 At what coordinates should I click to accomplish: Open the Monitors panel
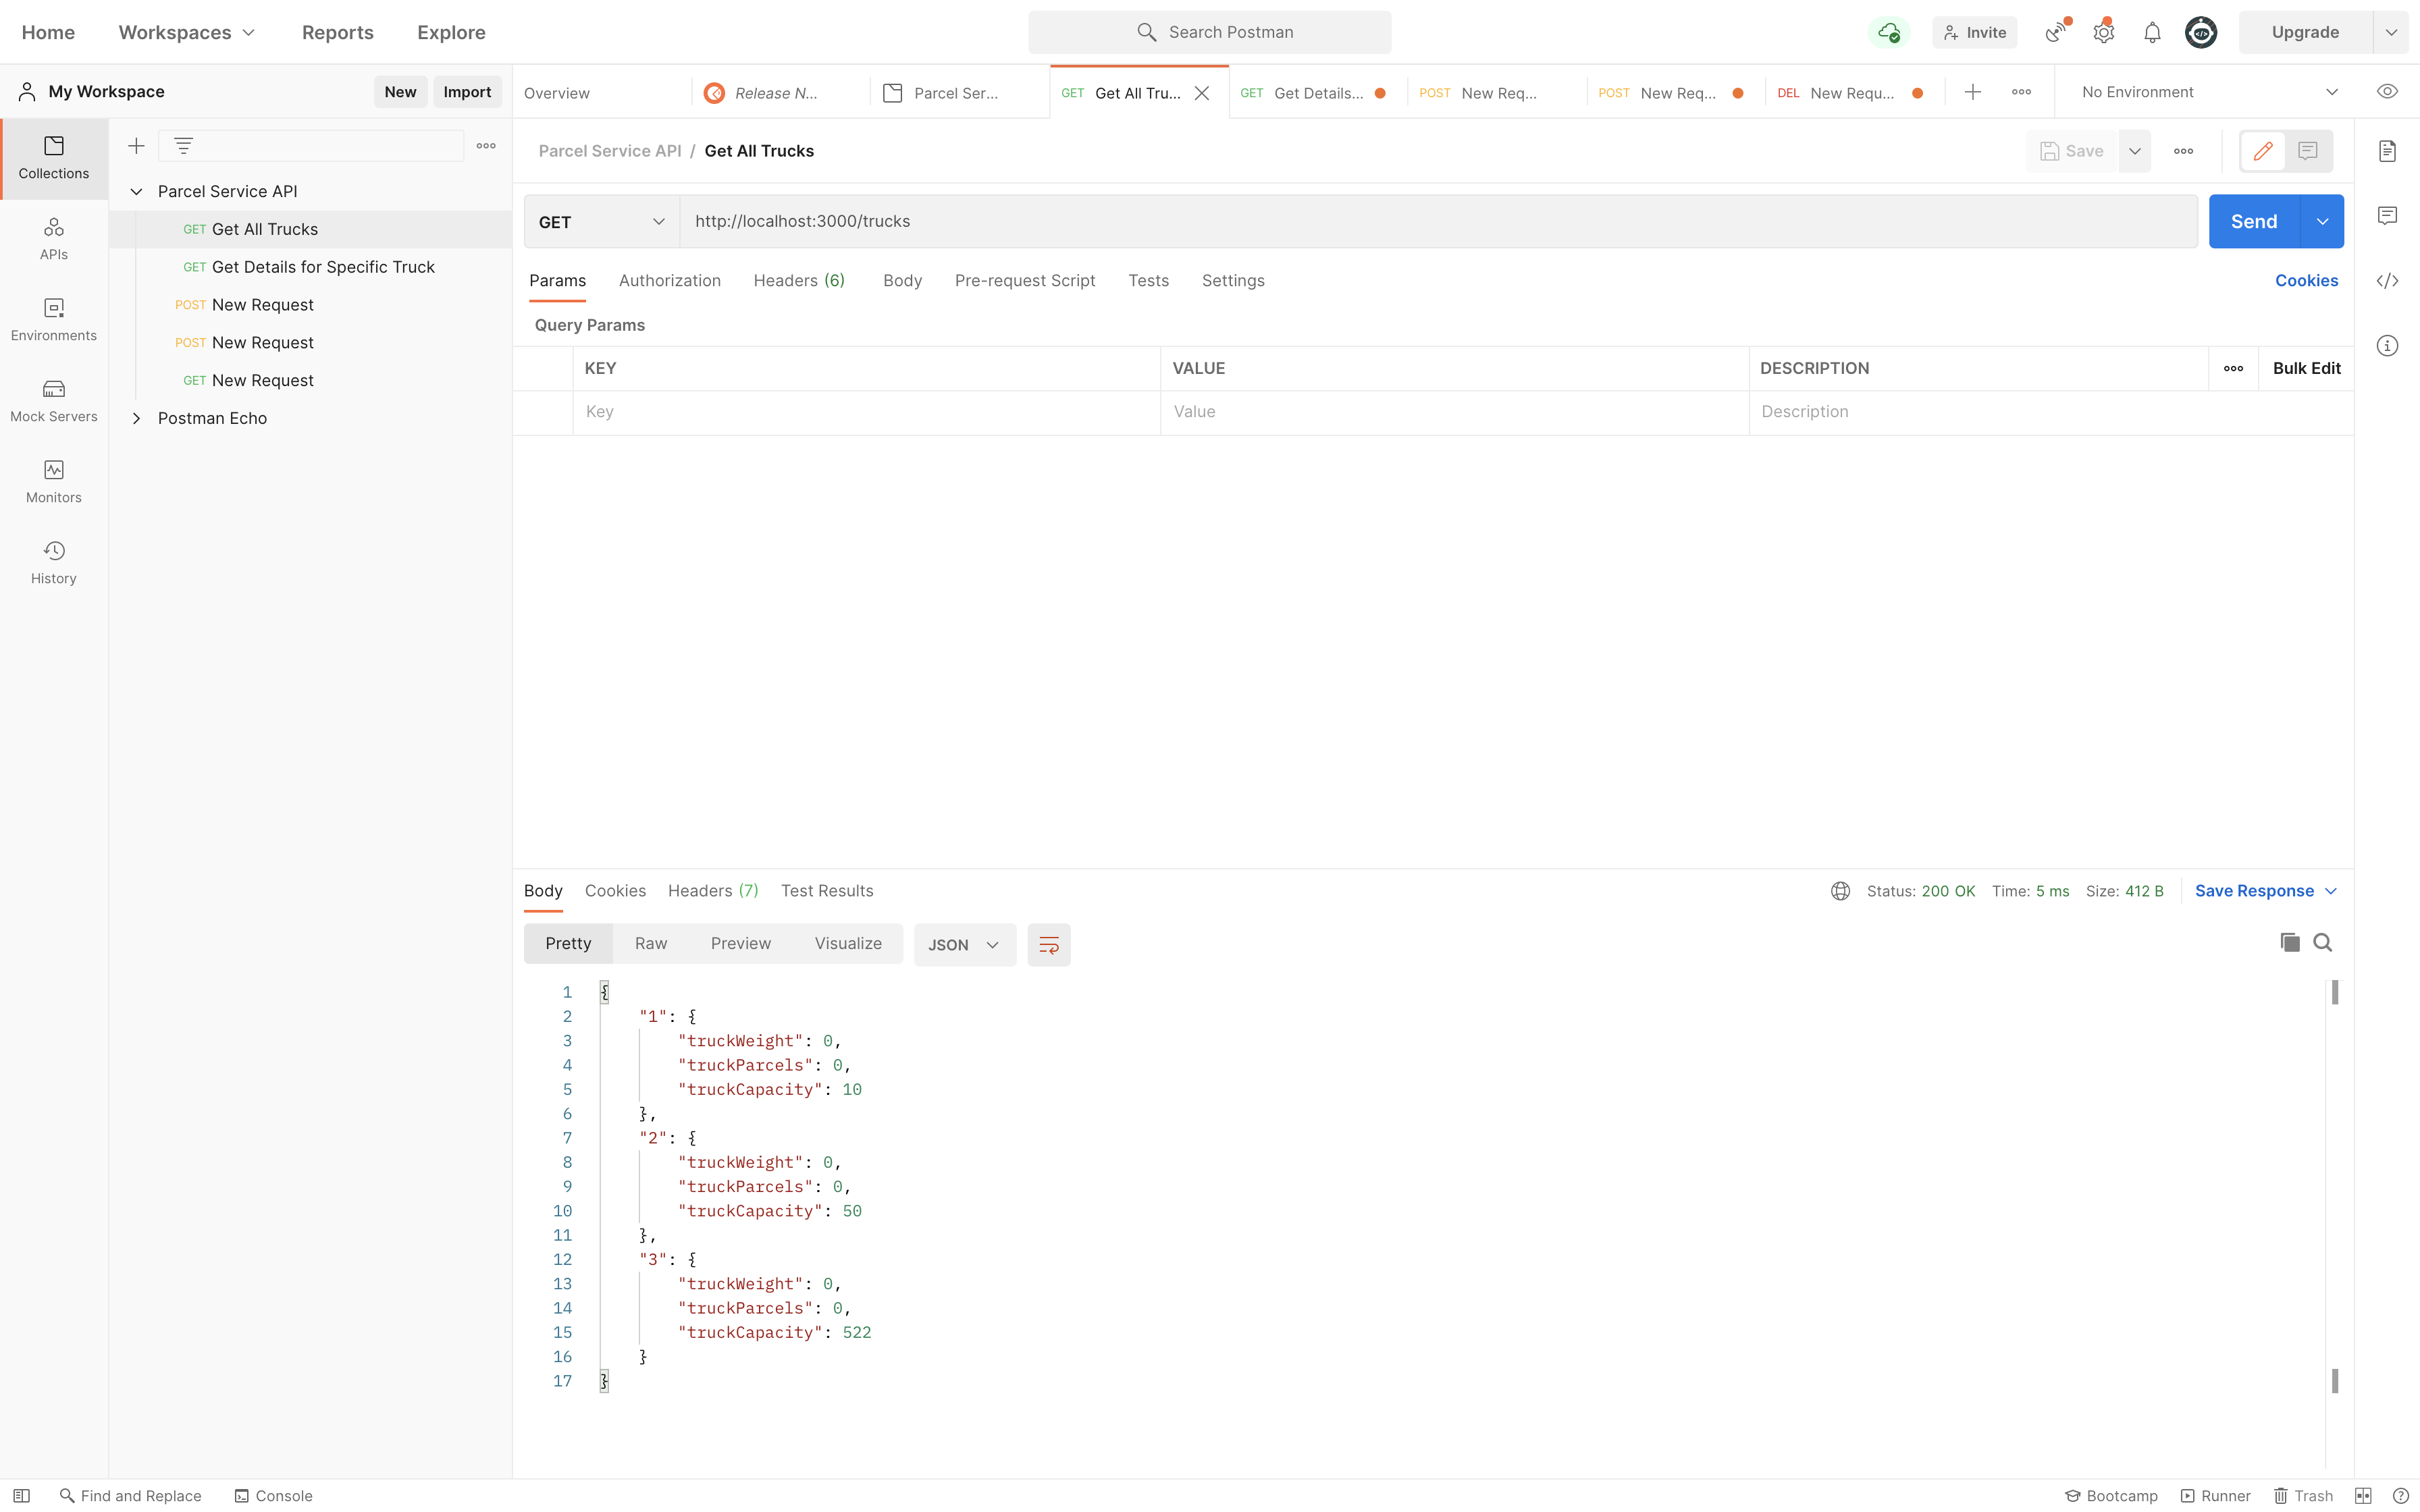pyautogui.click(x=53, y=480)
